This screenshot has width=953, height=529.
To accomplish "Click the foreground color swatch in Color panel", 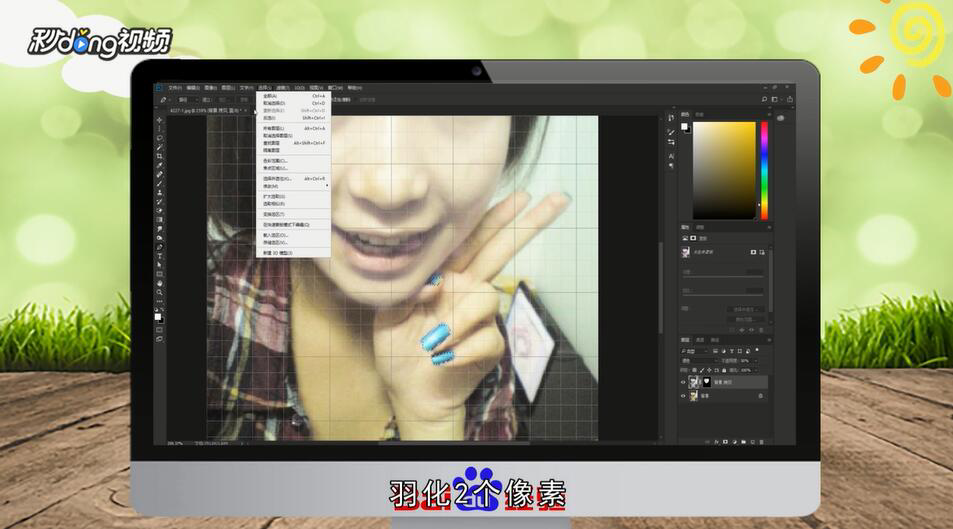I will pos(684,126).
